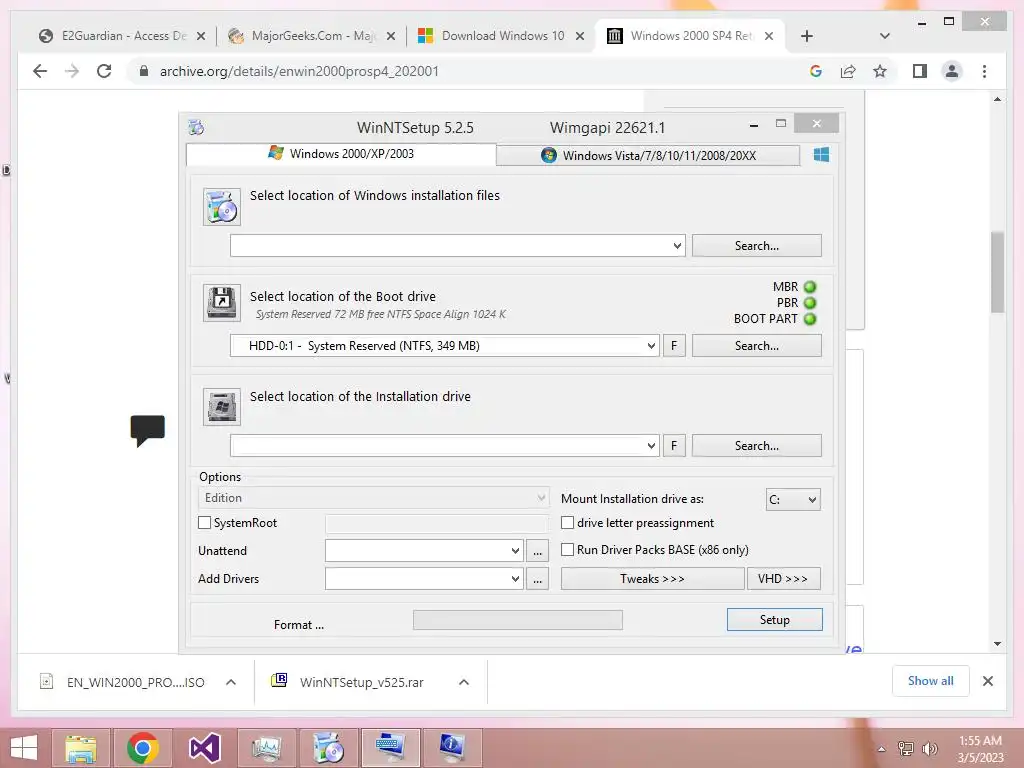Click Search for the Installation drive

pyautogui.click(x=756, y=445)
